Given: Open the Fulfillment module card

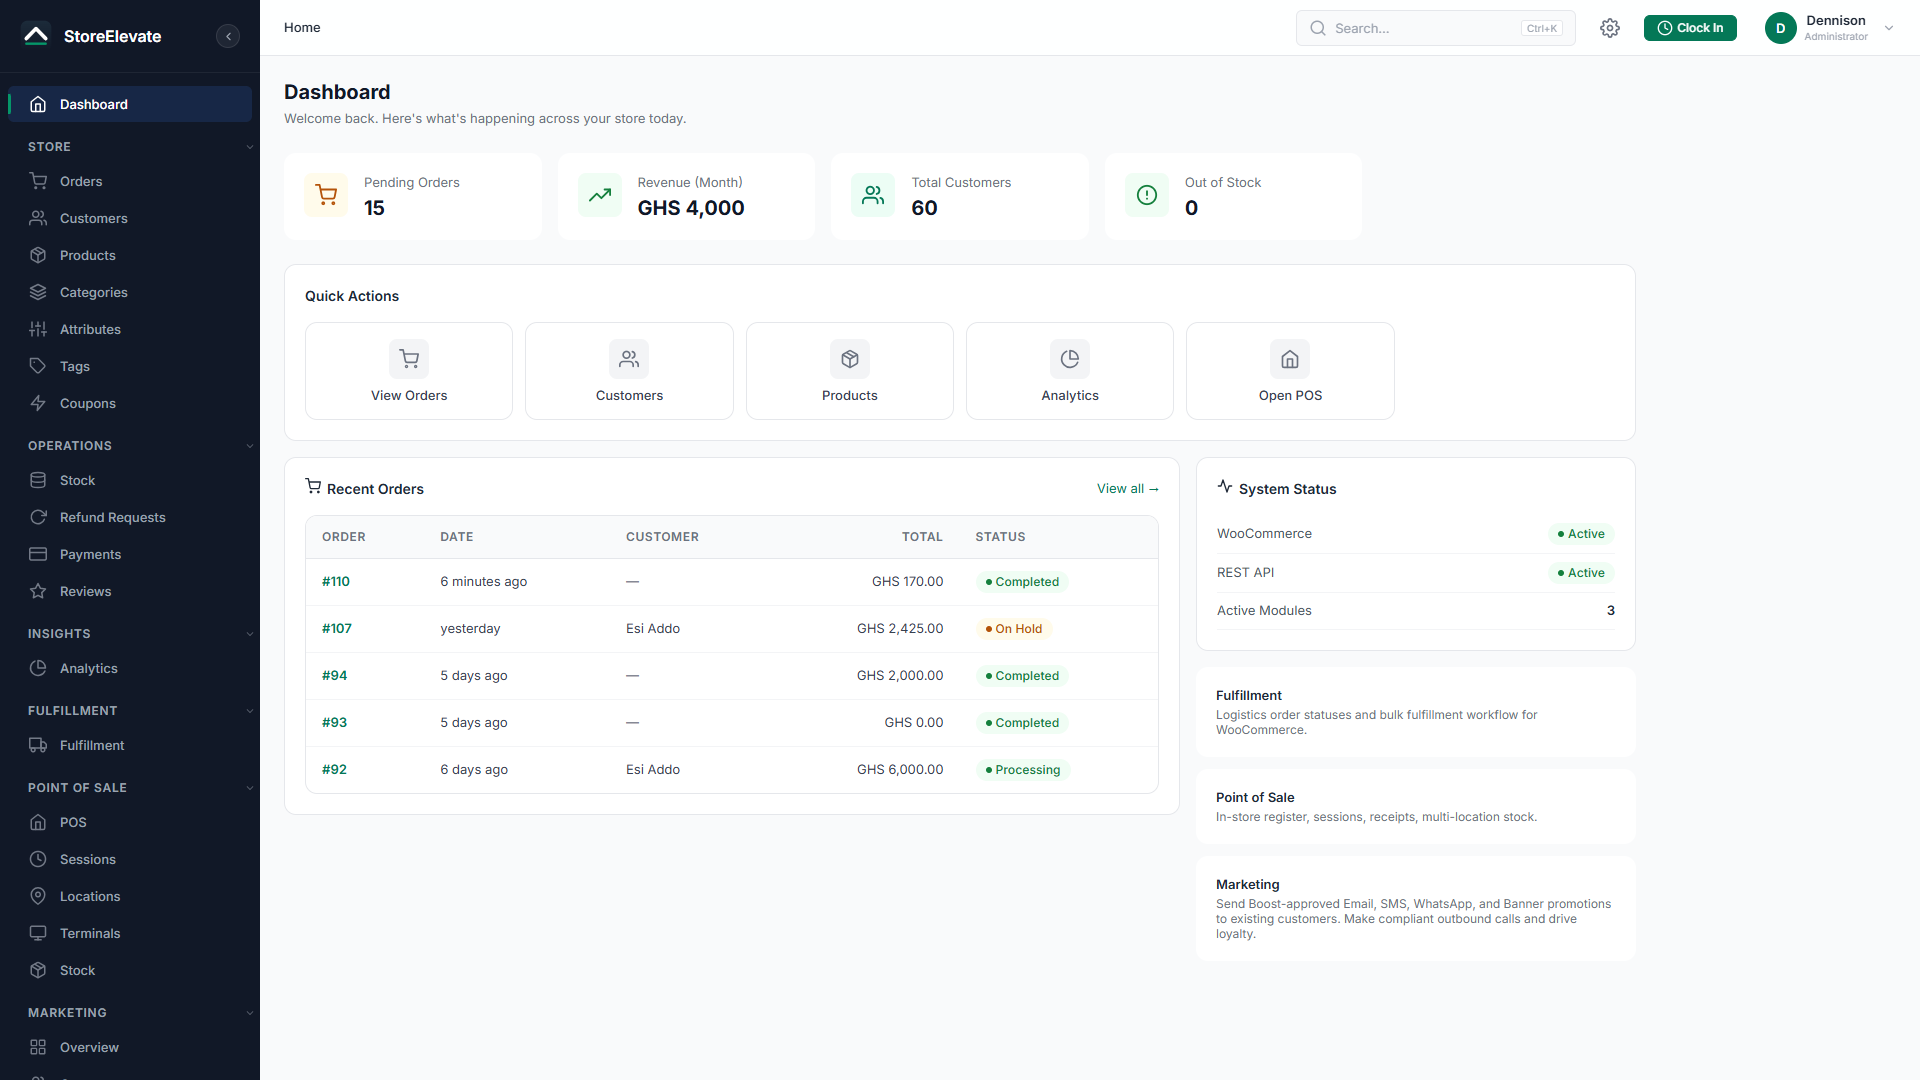Looking at the screenshot, I should coord(1416,712).
